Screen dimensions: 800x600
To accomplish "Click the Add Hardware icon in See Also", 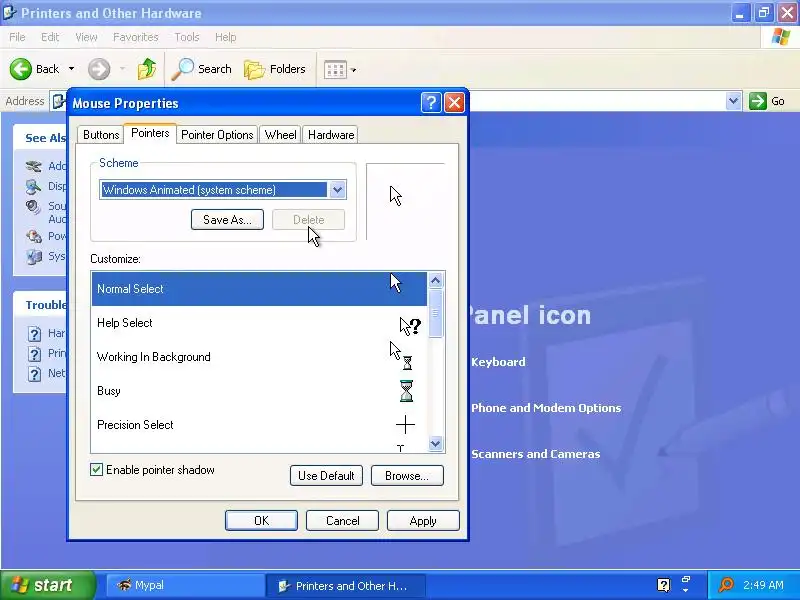I will coord(34,166).
